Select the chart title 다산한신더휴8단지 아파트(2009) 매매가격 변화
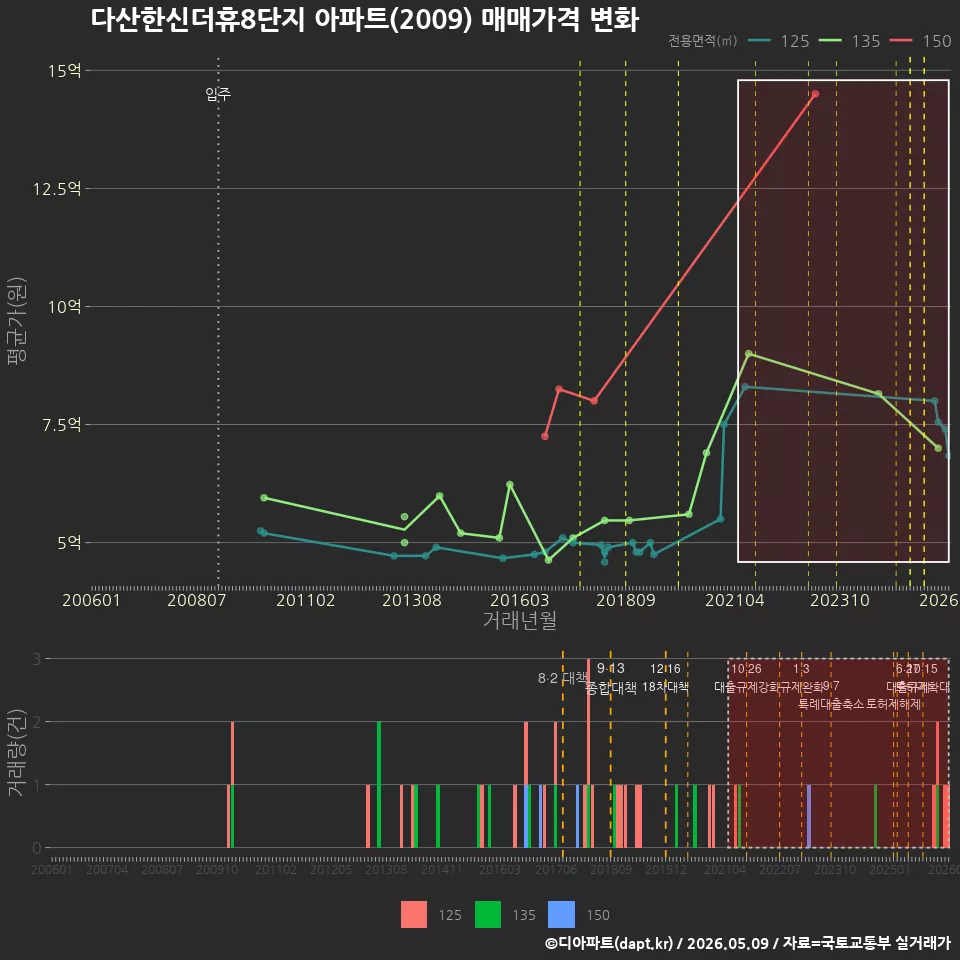960x960 pixels. point(365,20)
